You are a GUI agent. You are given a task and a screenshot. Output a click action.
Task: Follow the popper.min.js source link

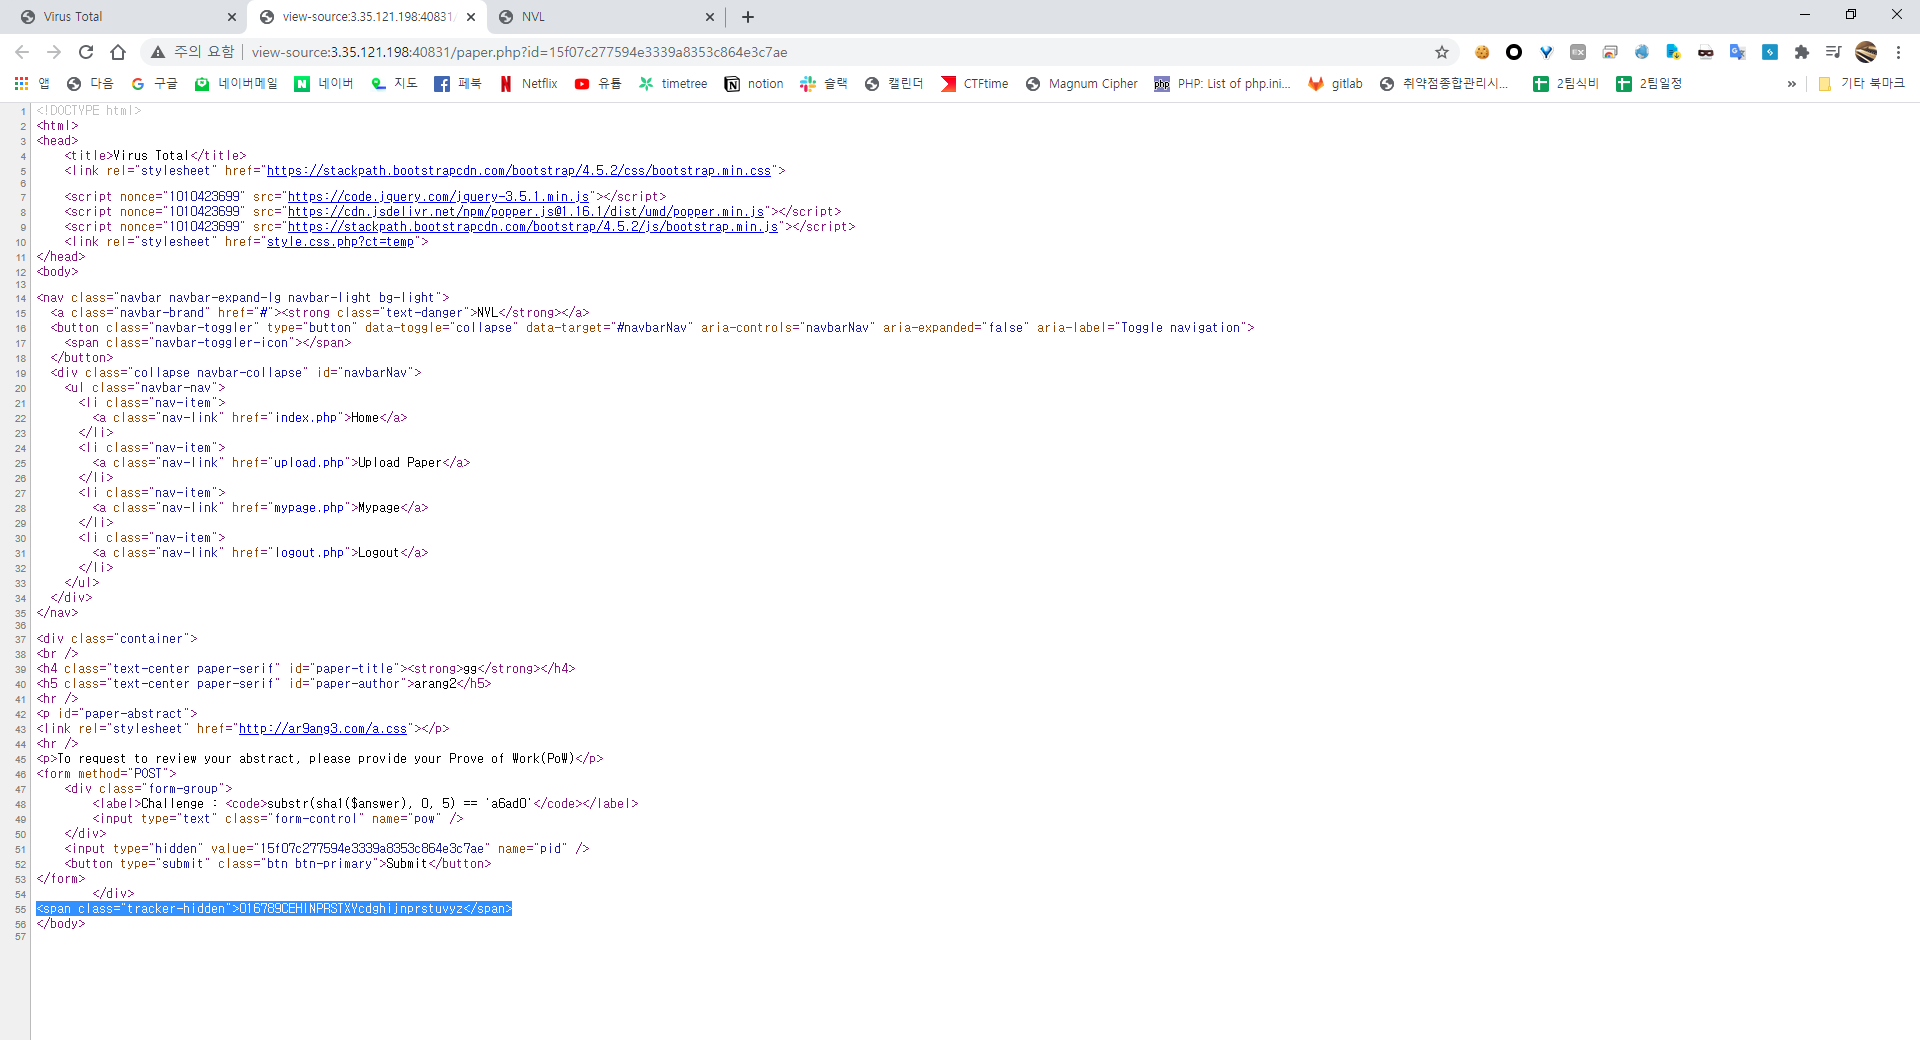(526, 212)
